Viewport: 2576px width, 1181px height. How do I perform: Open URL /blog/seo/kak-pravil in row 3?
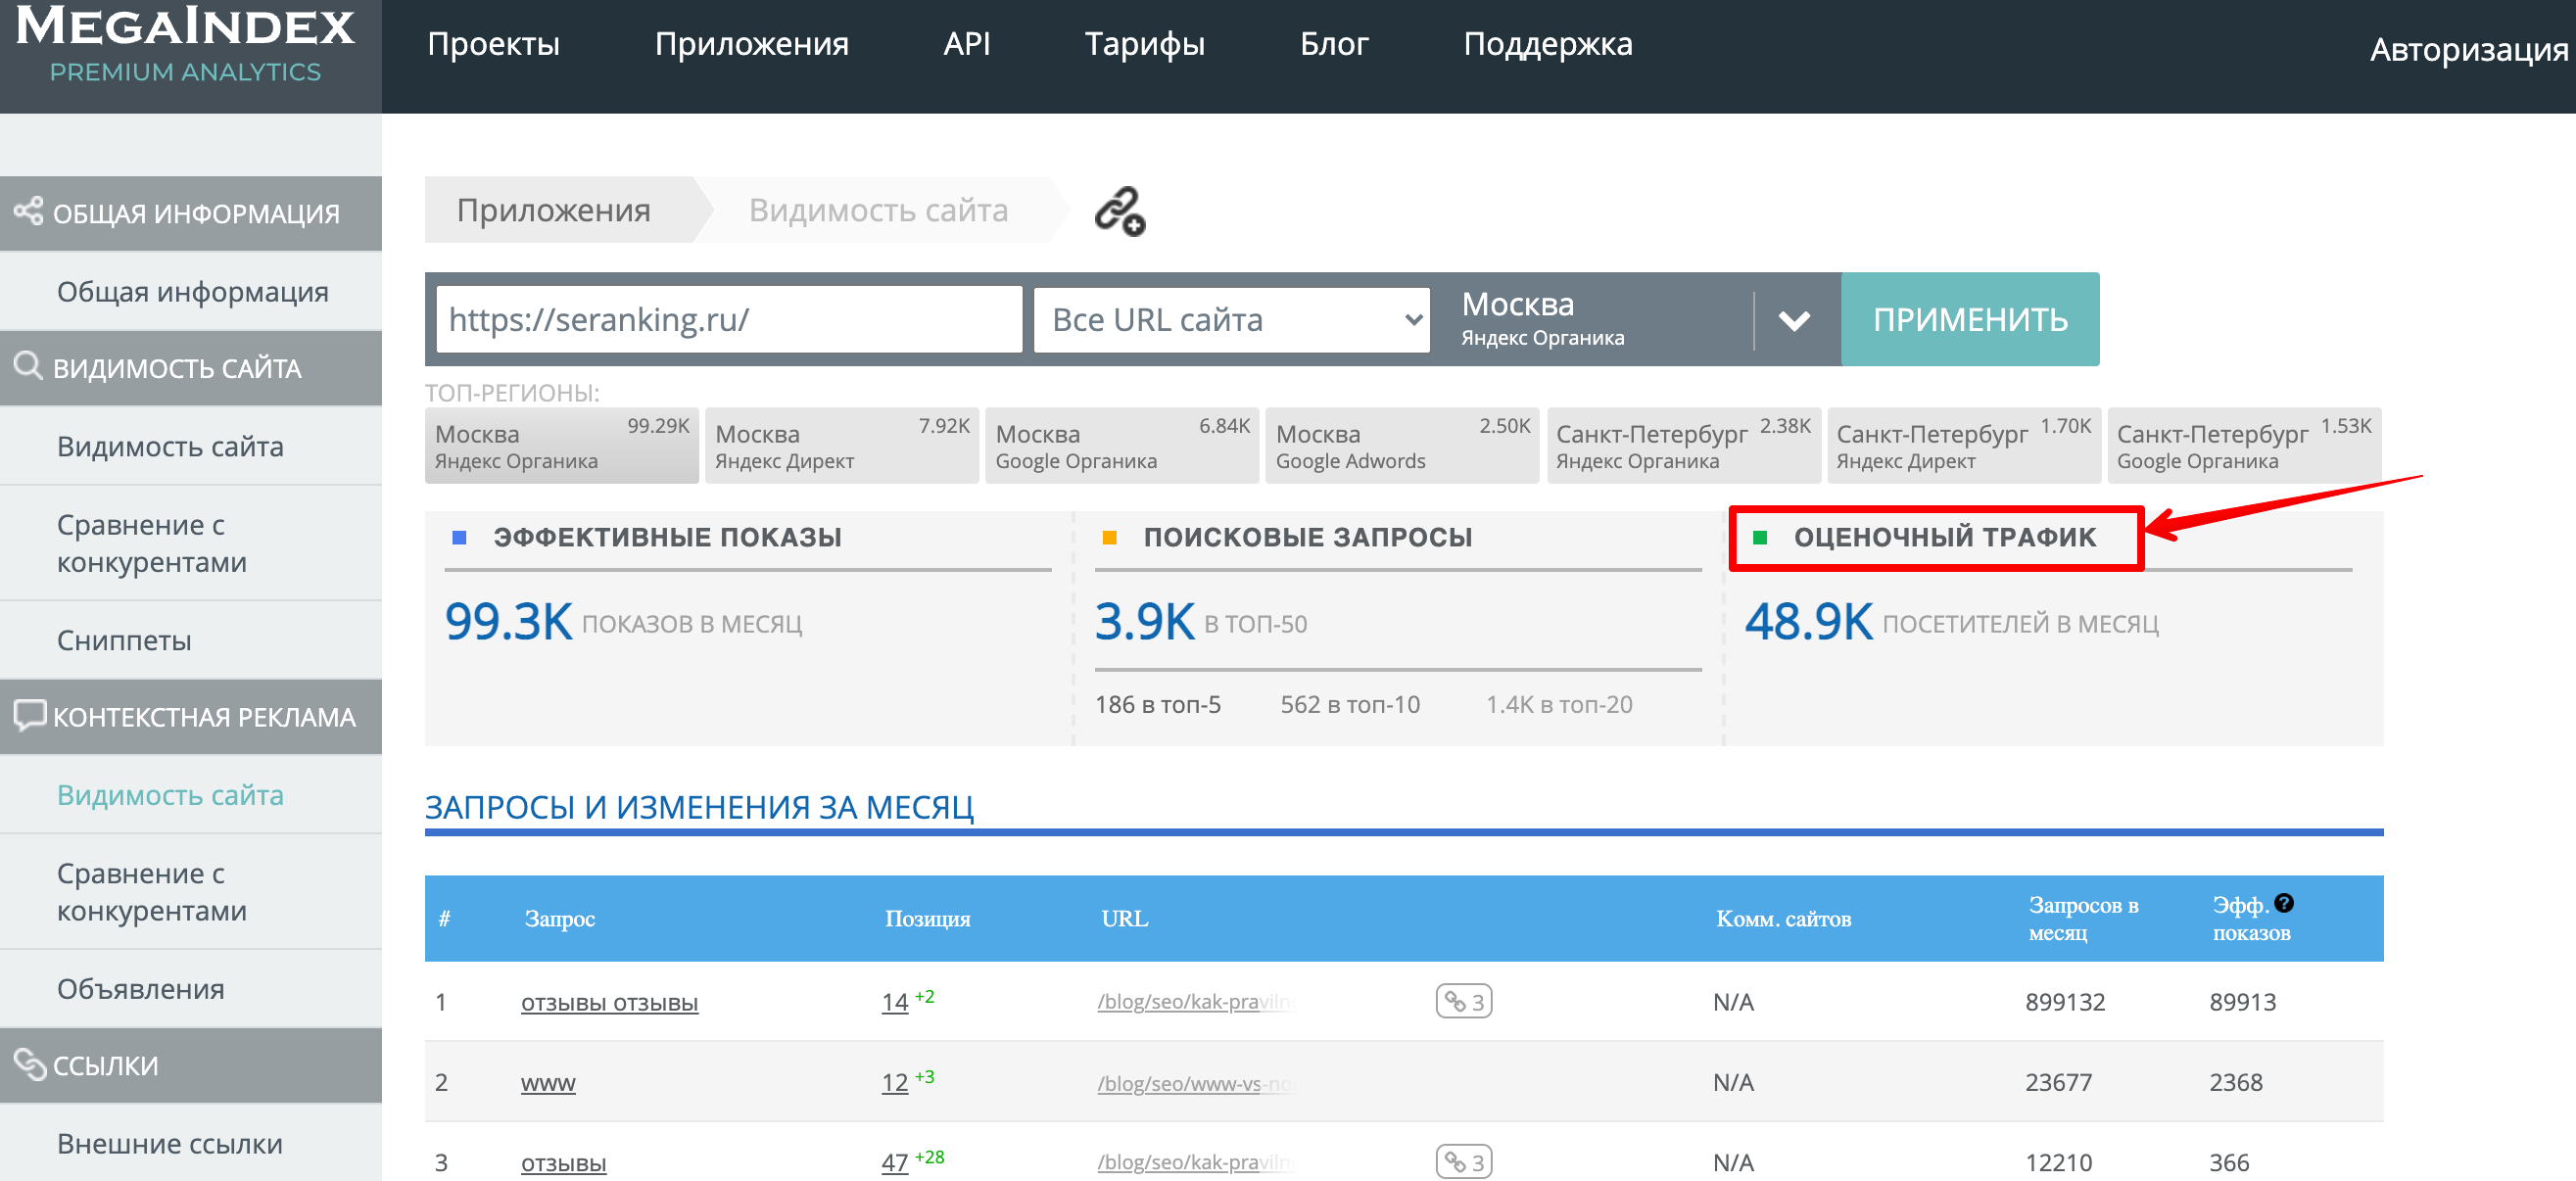tap(1196, 1163)
